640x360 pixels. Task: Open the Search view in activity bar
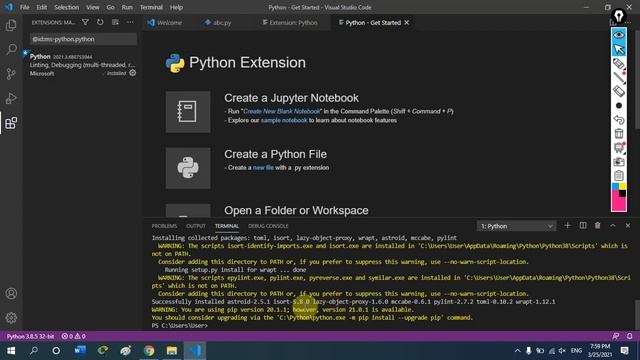(x=11, y=49)
